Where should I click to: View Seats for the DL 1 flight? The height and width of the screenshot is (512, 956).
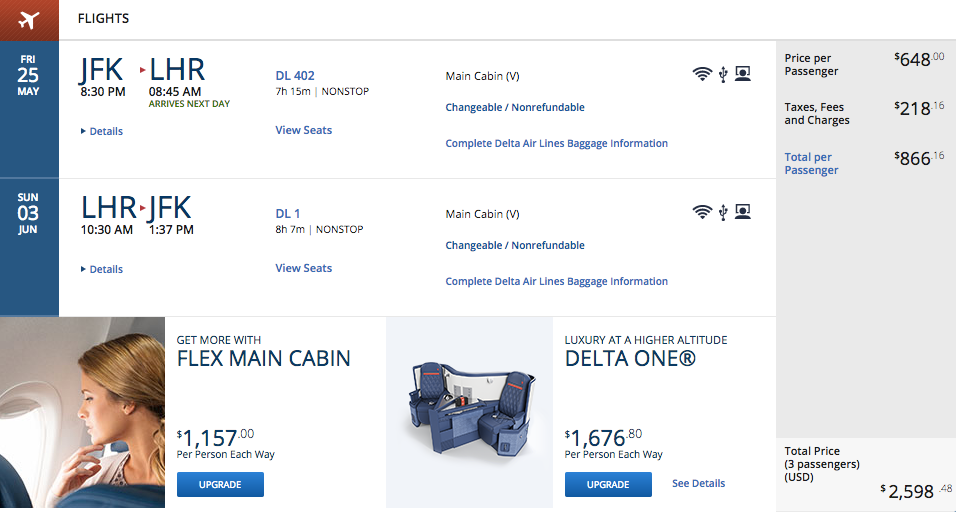(304, 268)
